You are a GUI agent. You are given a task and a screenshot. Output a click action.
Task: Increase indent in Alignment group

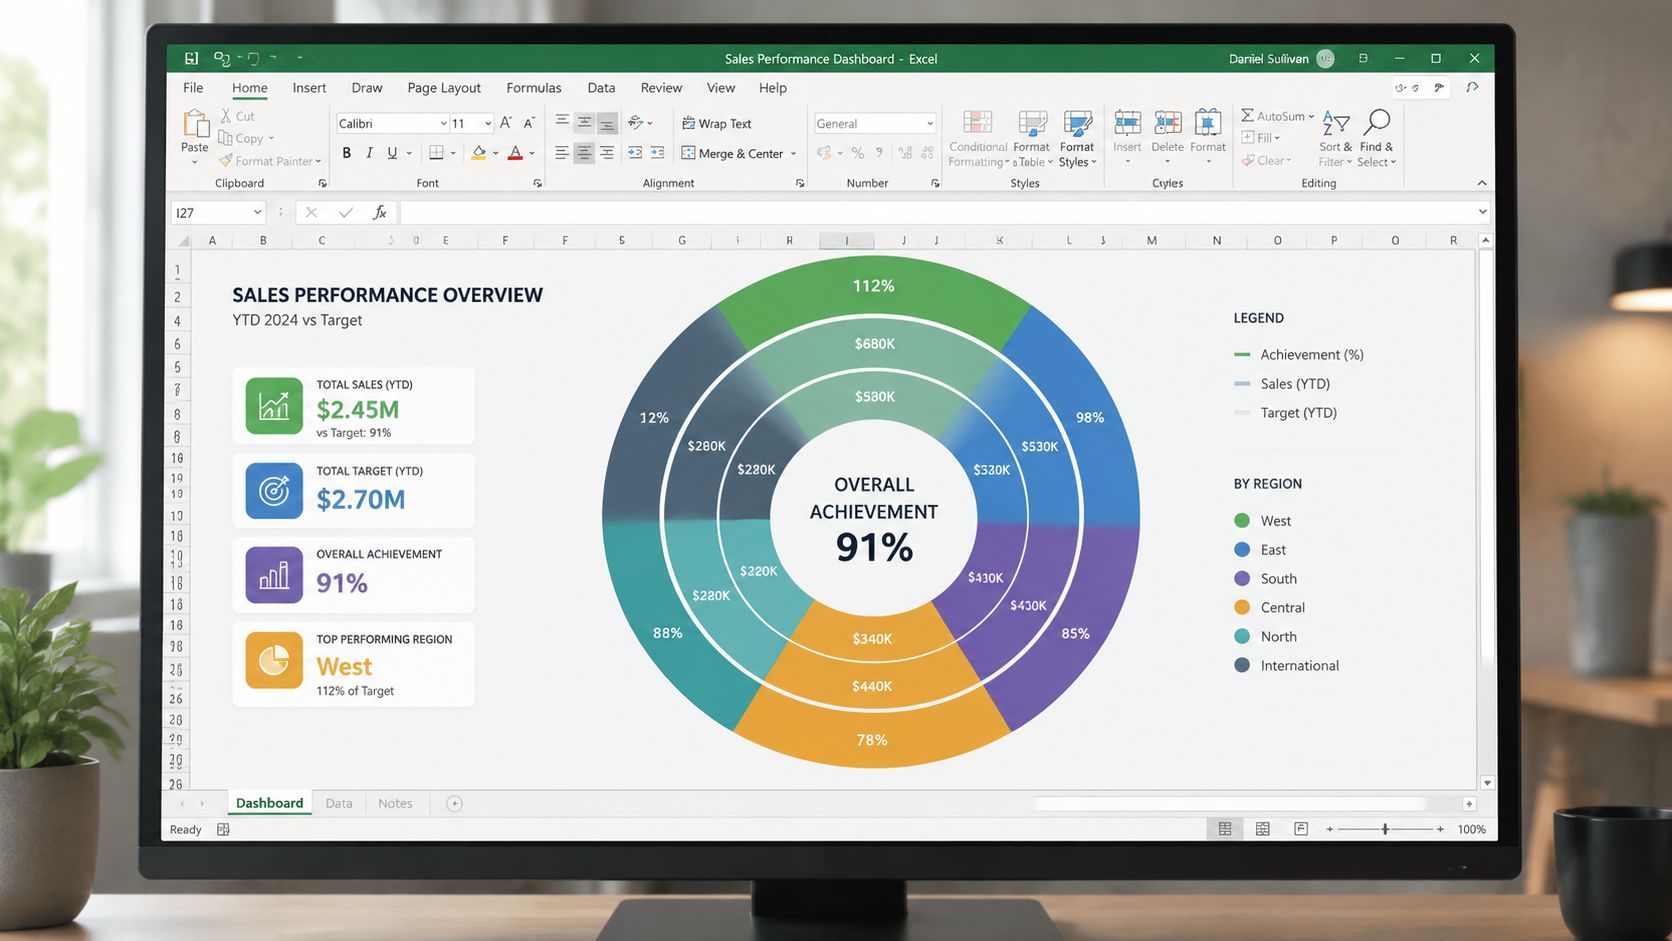(x=657, y=153)
